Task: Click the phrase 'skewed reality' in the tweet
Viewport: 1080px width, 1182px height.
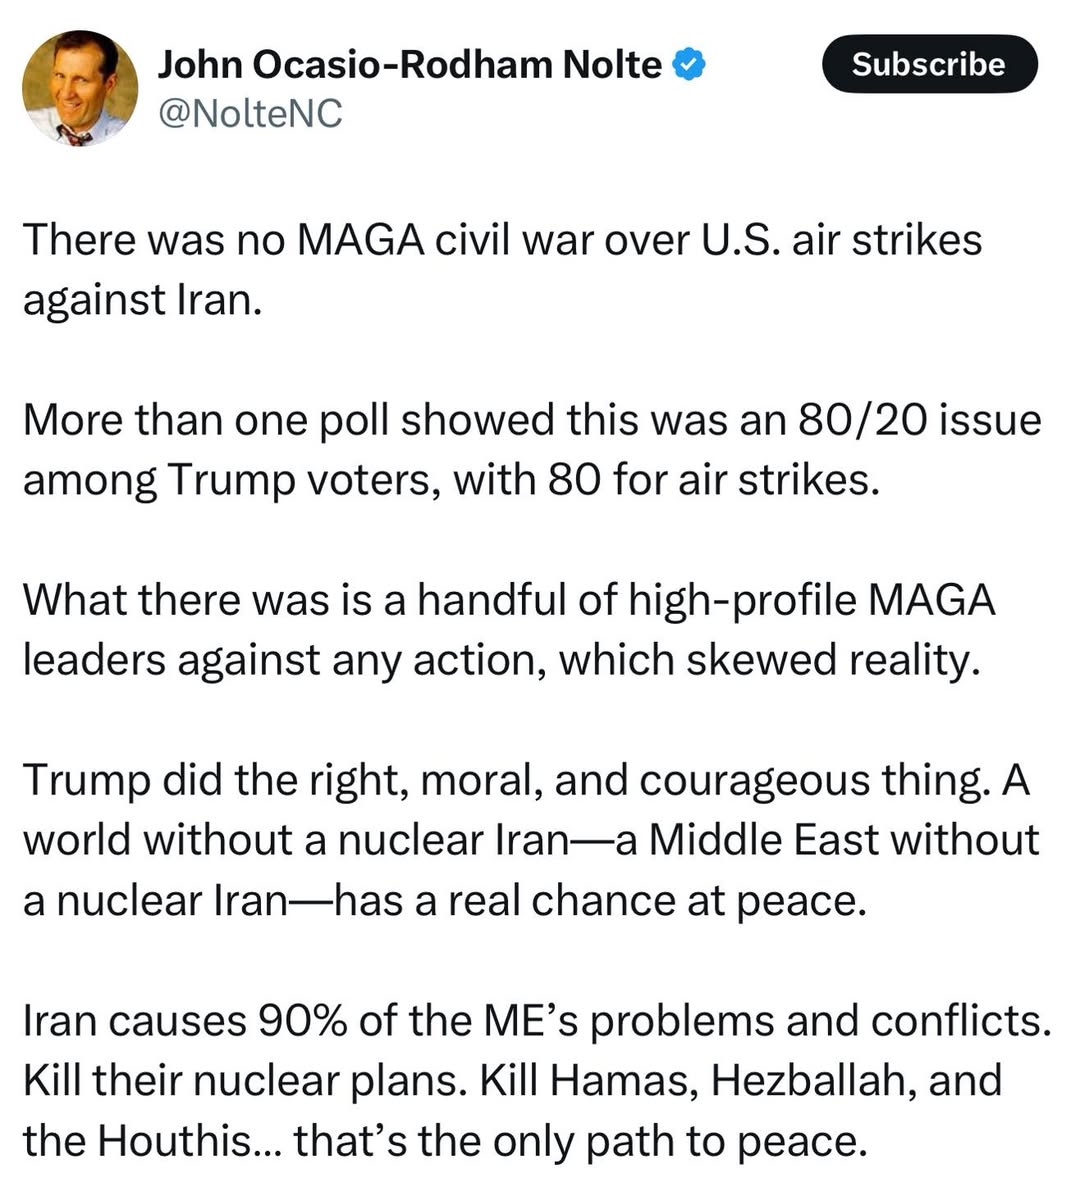Action: 834,661
